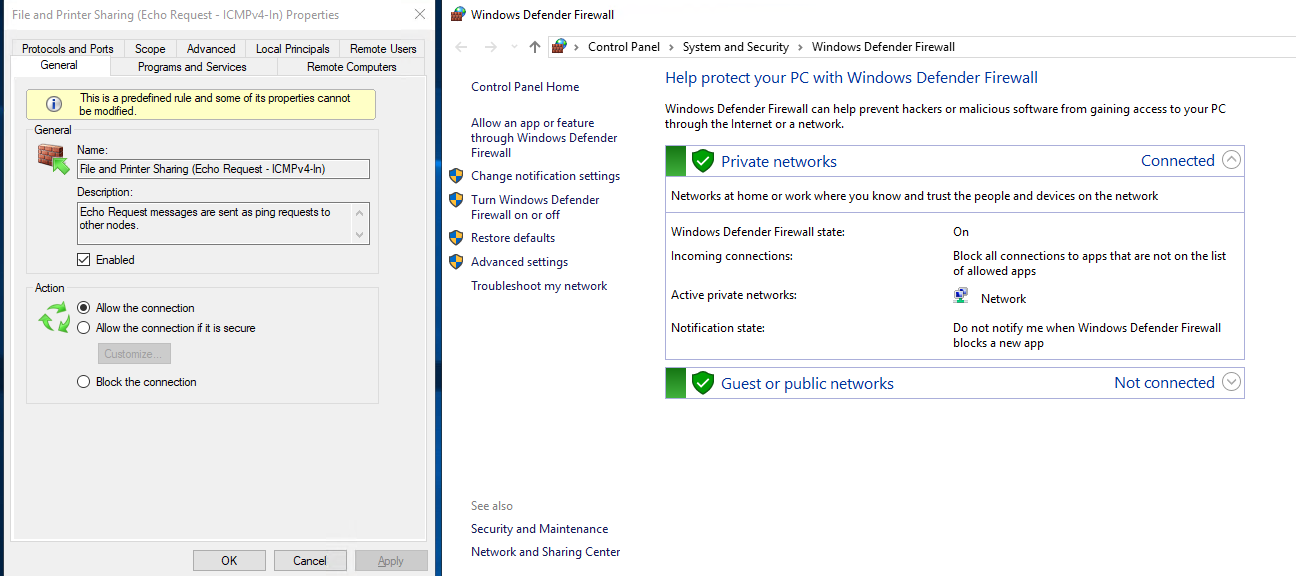This screenshot has height=576, width=1296.
Task: Expand the chevron before Control Panel breadcrumb
Action: coord(577,47)
